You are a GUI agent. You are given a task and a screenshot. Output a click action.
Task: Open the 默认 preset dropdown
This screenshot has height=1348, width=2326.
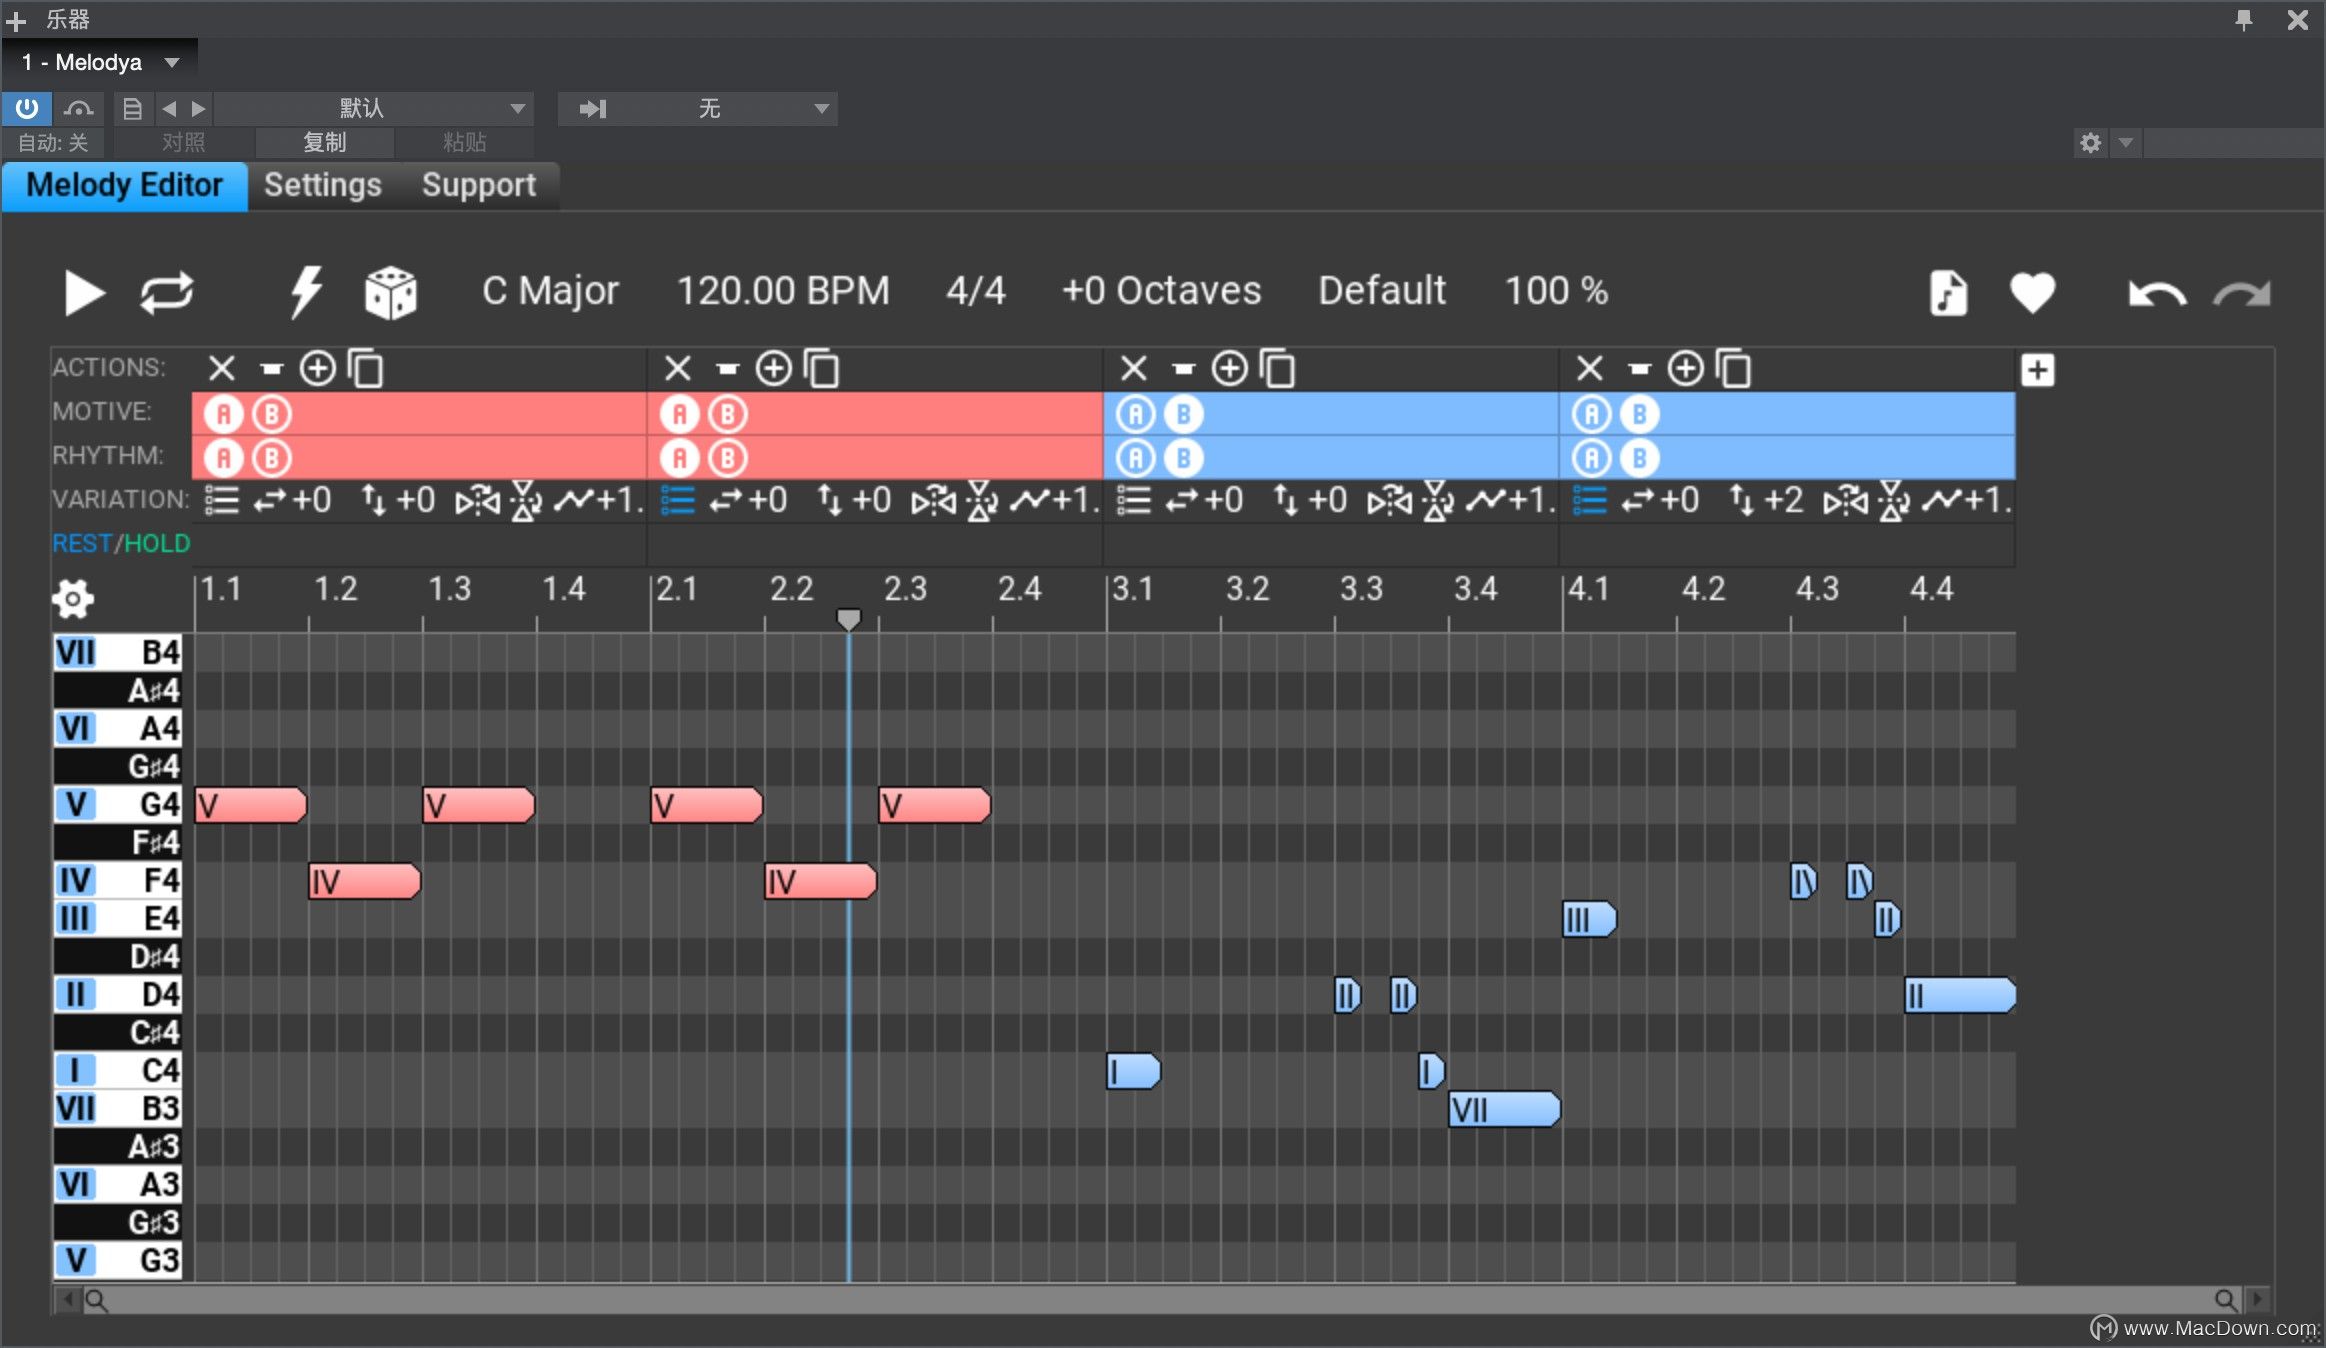pos(374,108)
